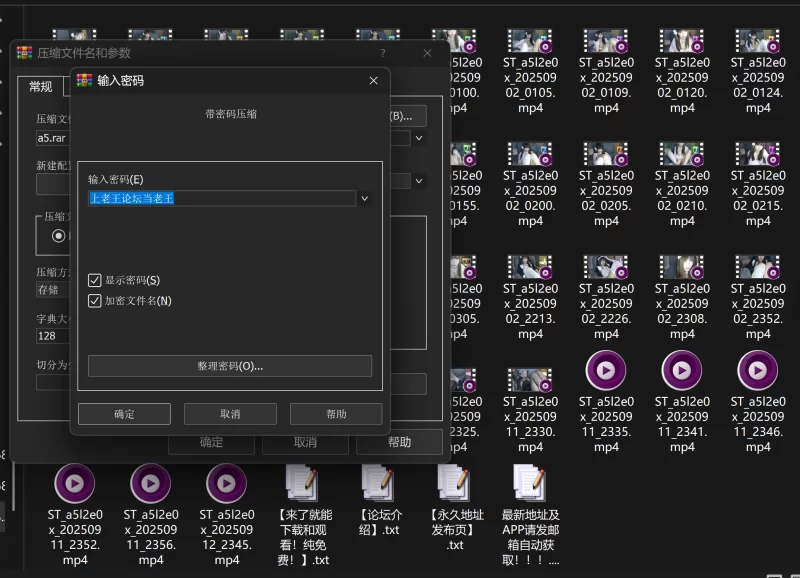Click the WinRAR icon in 输入密码 title bar

pos(85,80)
